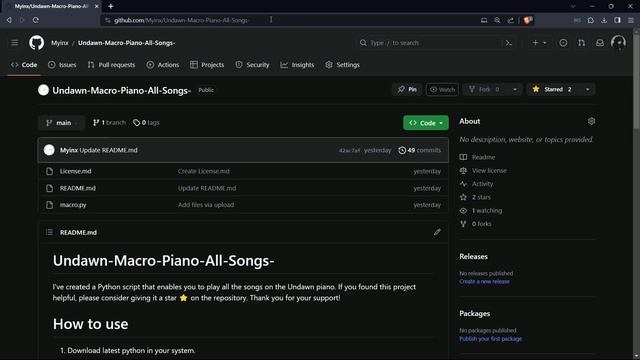
Task: Open the README outline list icon
Action: coord(49,232)
